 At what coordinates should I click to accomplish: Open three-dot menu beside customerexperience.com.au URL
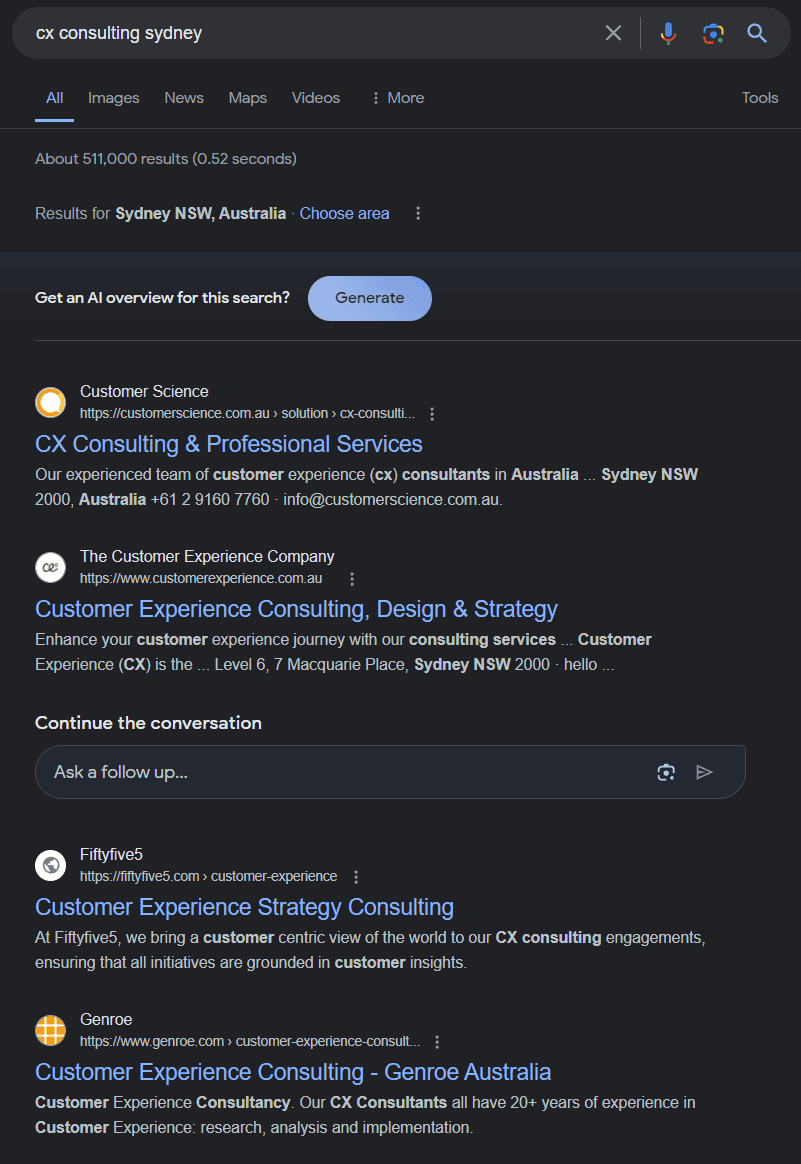click(x=352, y=579)
